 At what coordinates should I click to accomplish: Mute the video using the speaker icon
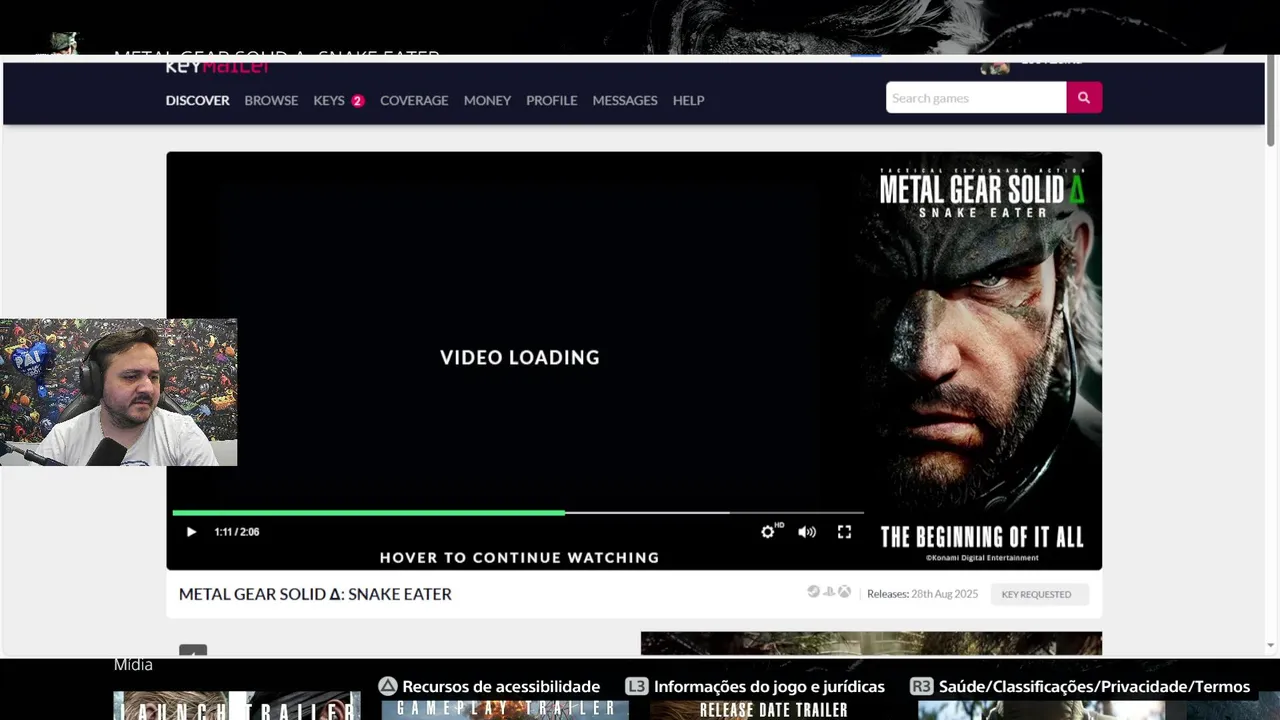click(807, 532)
